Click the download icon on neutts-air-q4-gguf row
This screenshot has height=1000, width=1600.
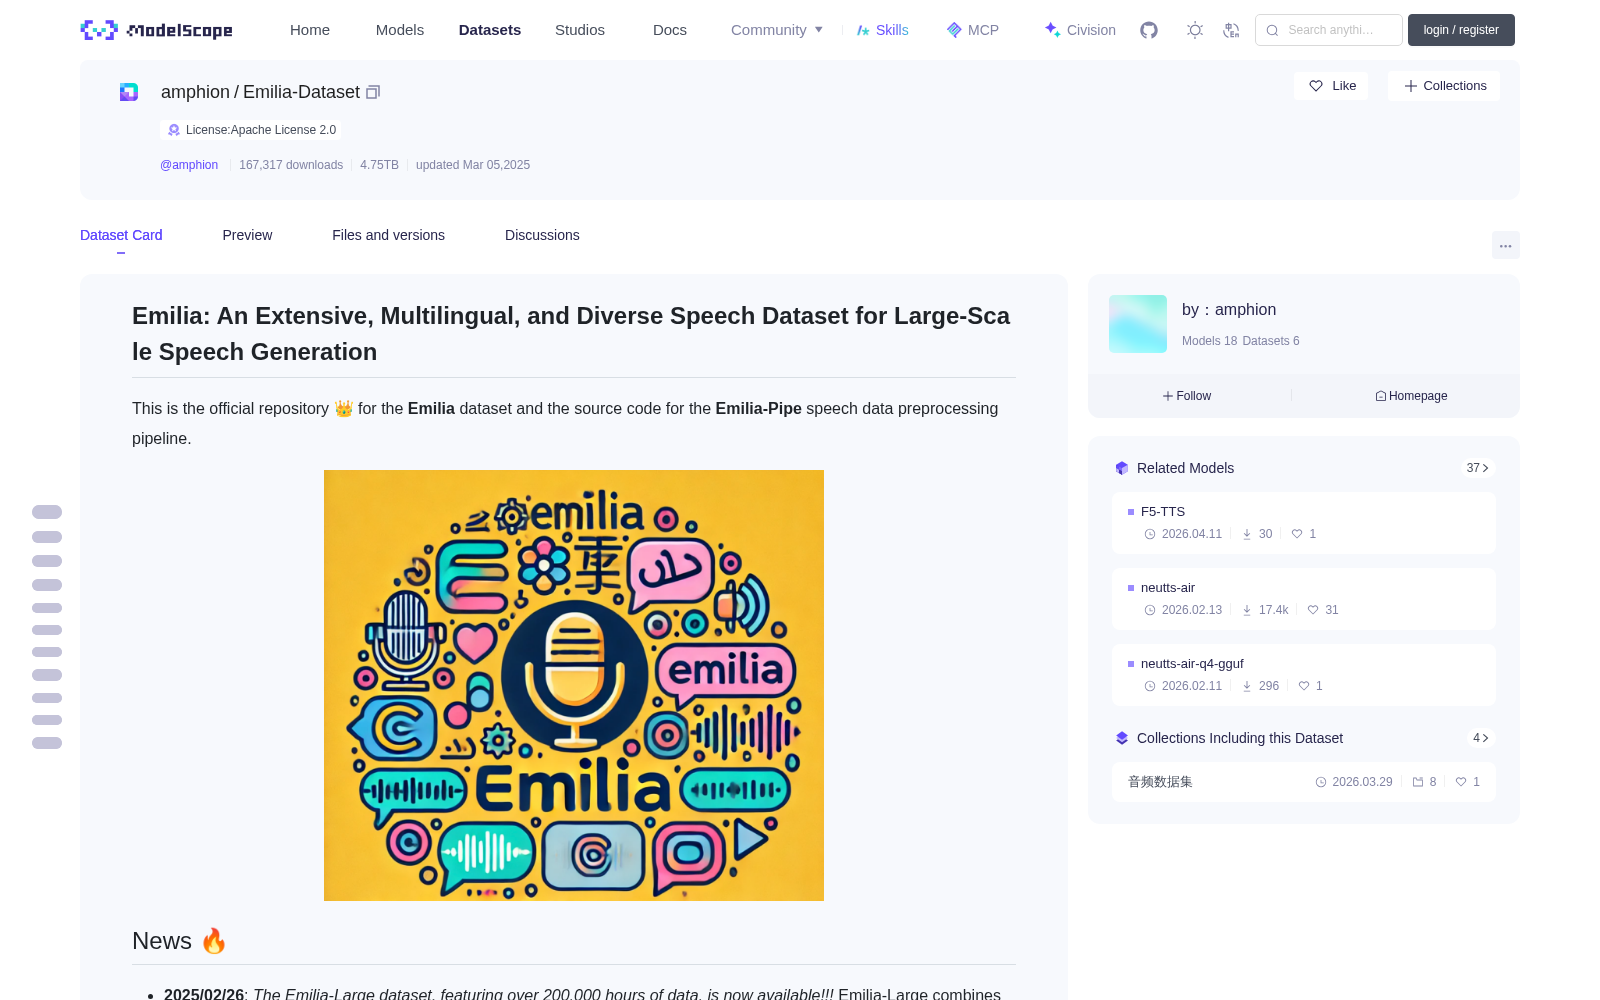[x=1247, y=686]
